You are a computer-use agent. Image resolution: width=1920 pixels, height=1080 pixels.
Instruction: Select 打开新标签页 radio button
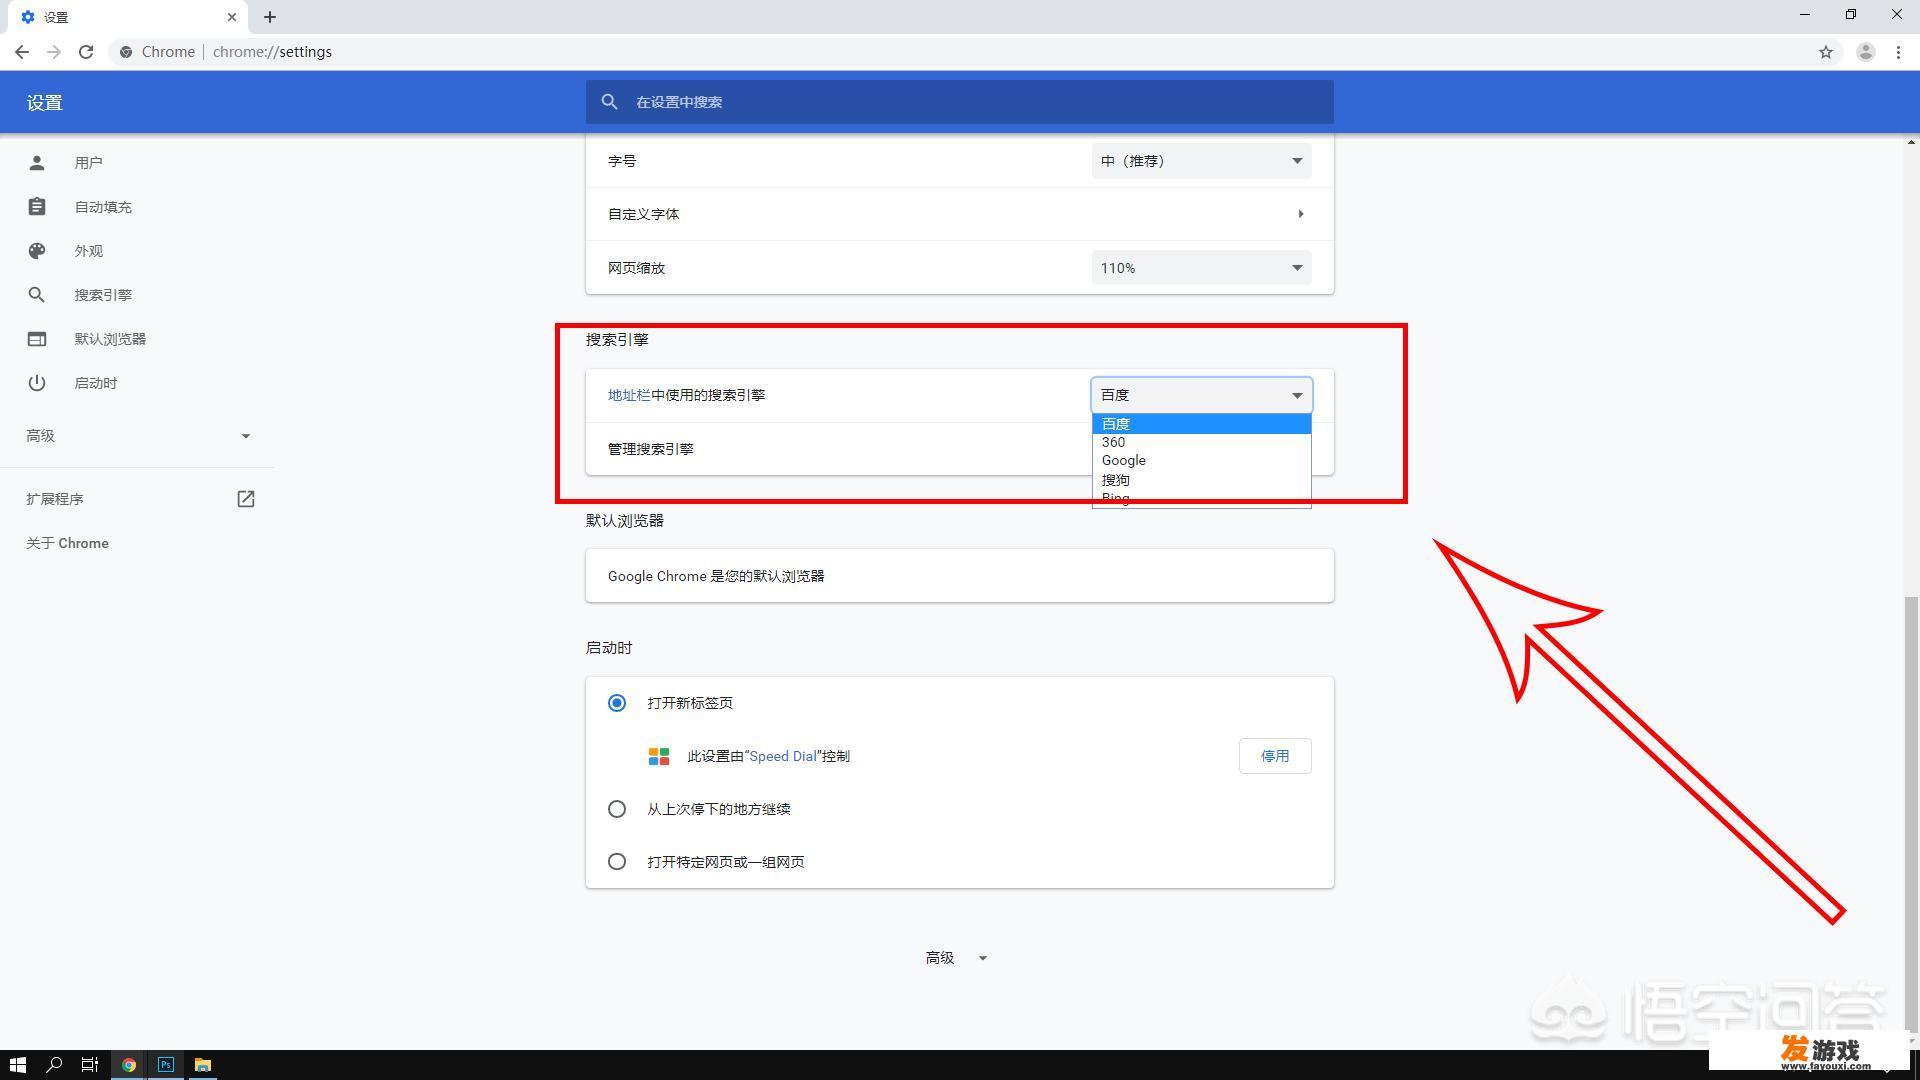pyautogui.click(x=617, y=703)
